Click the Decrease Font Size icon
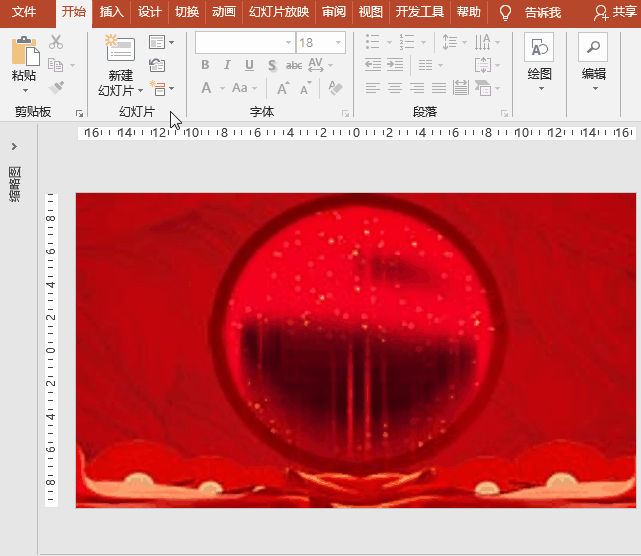641x556 pixels. pos(305,88)
